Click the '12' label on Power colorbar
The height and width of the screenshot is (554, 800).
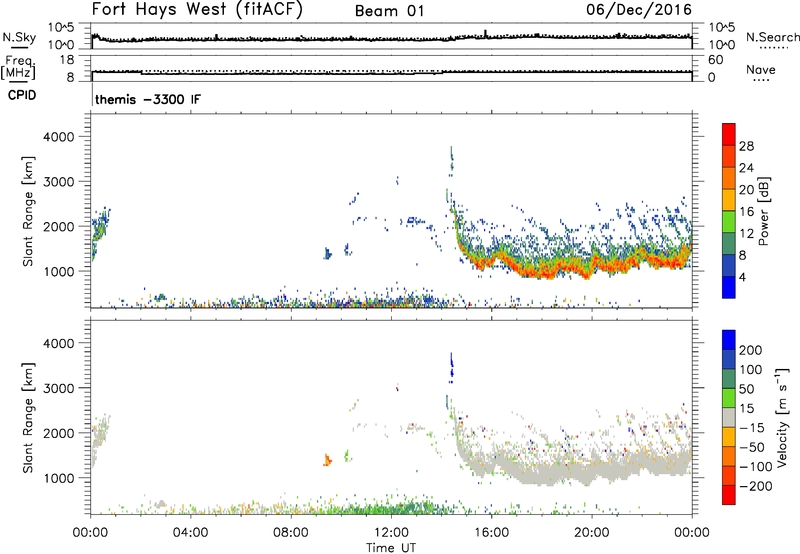[x=746, y=234]
